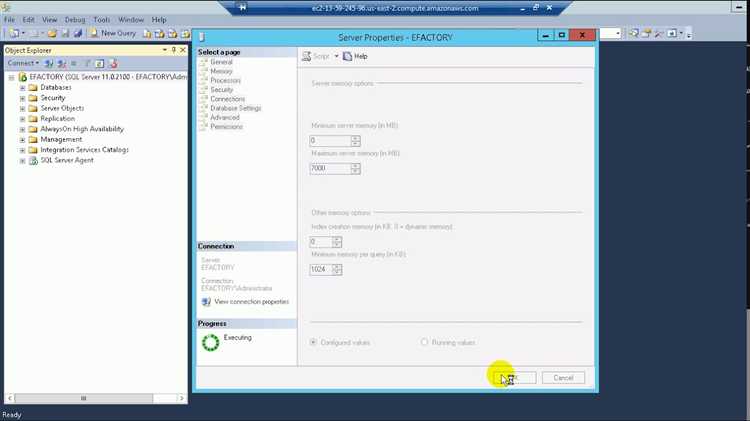
Task: Click View connection properties link
Action: click(x=252, y=302)
